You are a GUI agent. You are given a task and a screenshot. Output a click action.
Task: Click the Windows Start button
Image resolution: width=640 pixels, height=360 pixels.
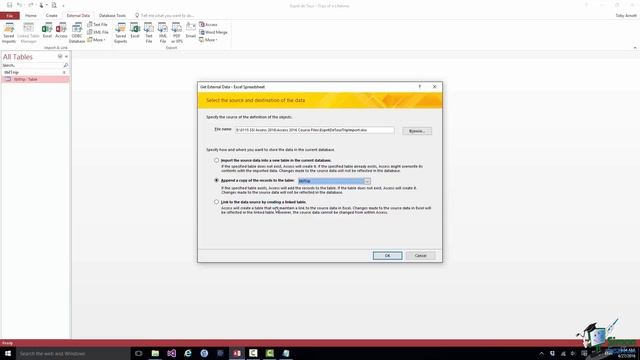(8, 353)
